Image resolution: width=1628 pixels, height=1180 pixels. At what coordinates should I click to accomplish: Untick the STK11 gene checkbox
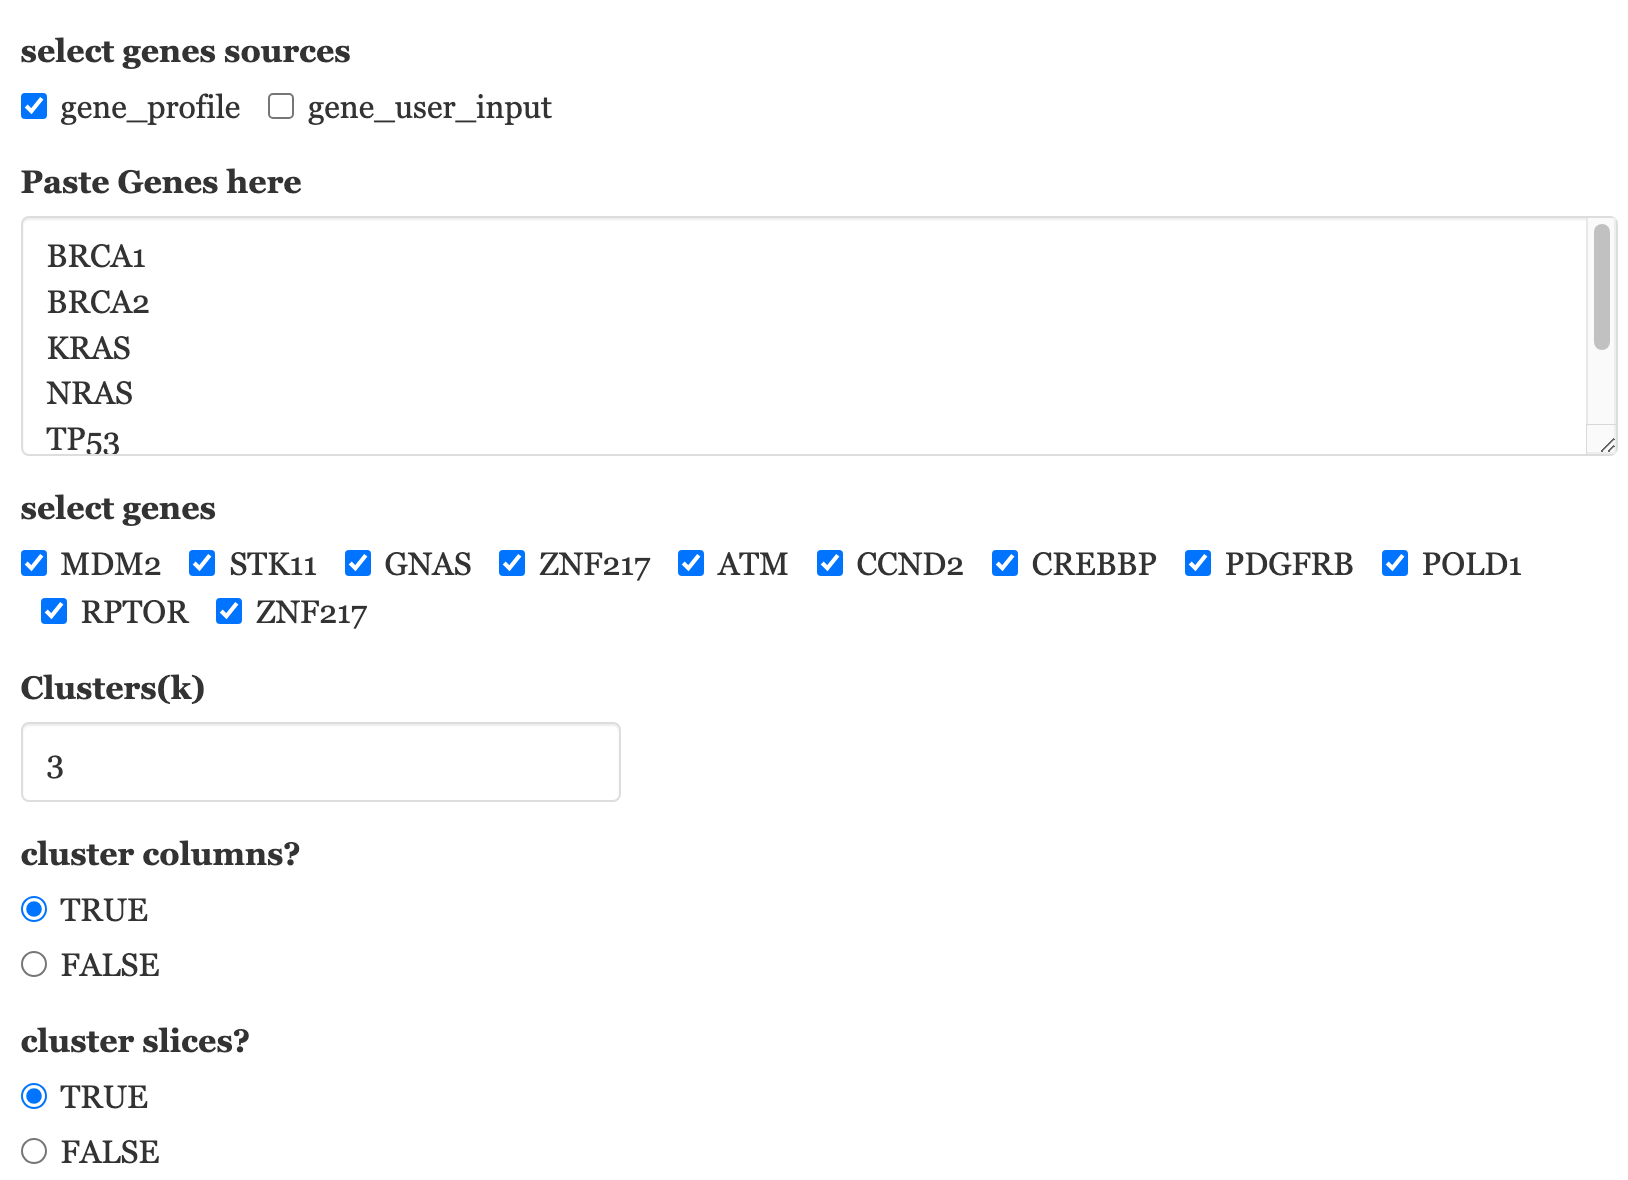tap(202, 563)
